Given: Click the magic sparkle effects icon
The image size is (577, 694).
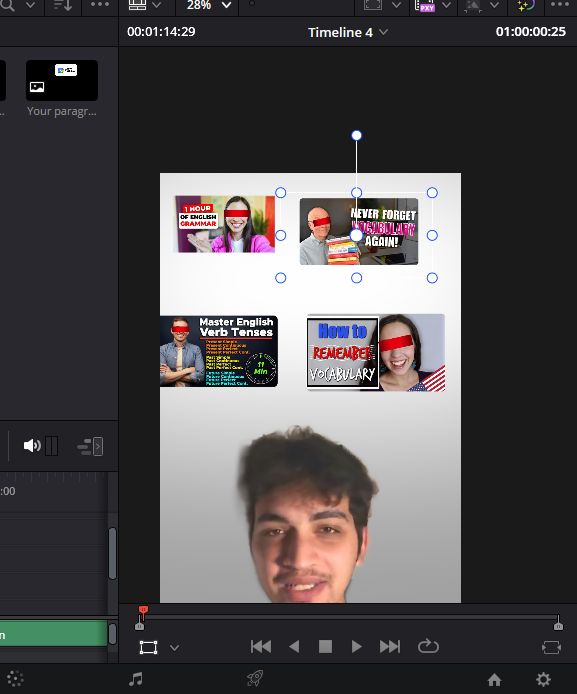Looking at the screenshot, I should pos(526,5).
